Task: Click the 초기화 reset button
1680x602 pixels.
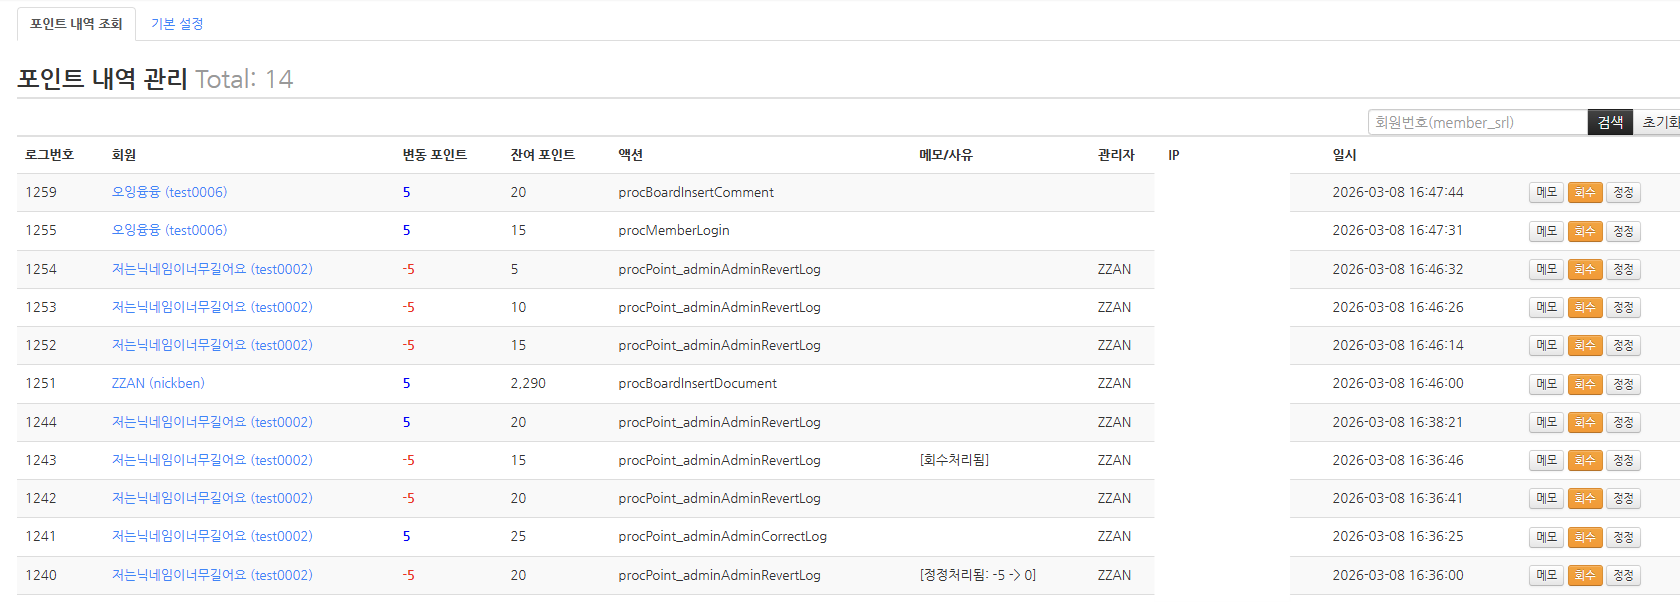Action: (x=1659, y=122)
